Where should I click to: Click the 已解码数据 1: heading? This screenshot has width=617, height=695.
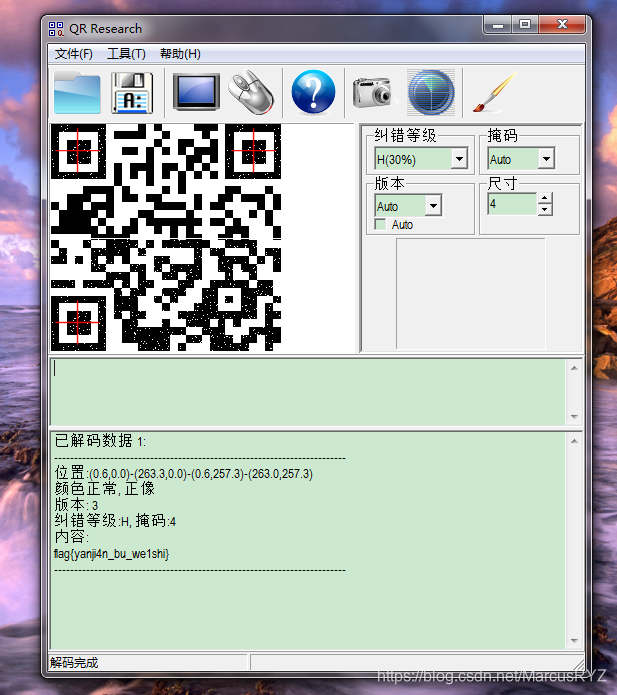point(100,441)
